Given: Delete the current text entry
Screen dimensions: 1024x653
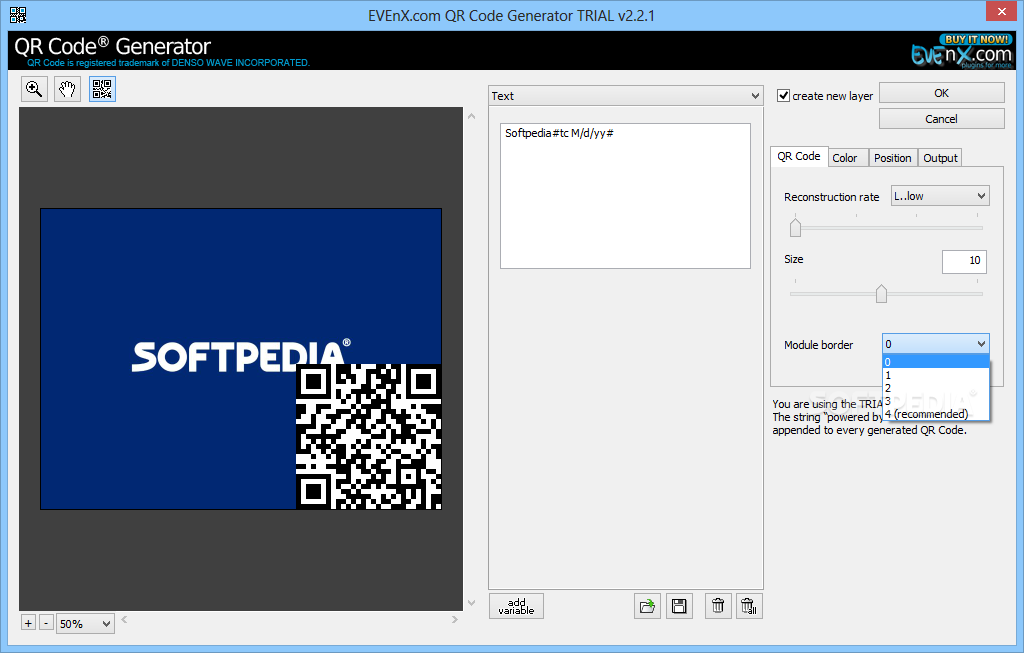Looking at the screenshot, I should click(x=717, y=605).
